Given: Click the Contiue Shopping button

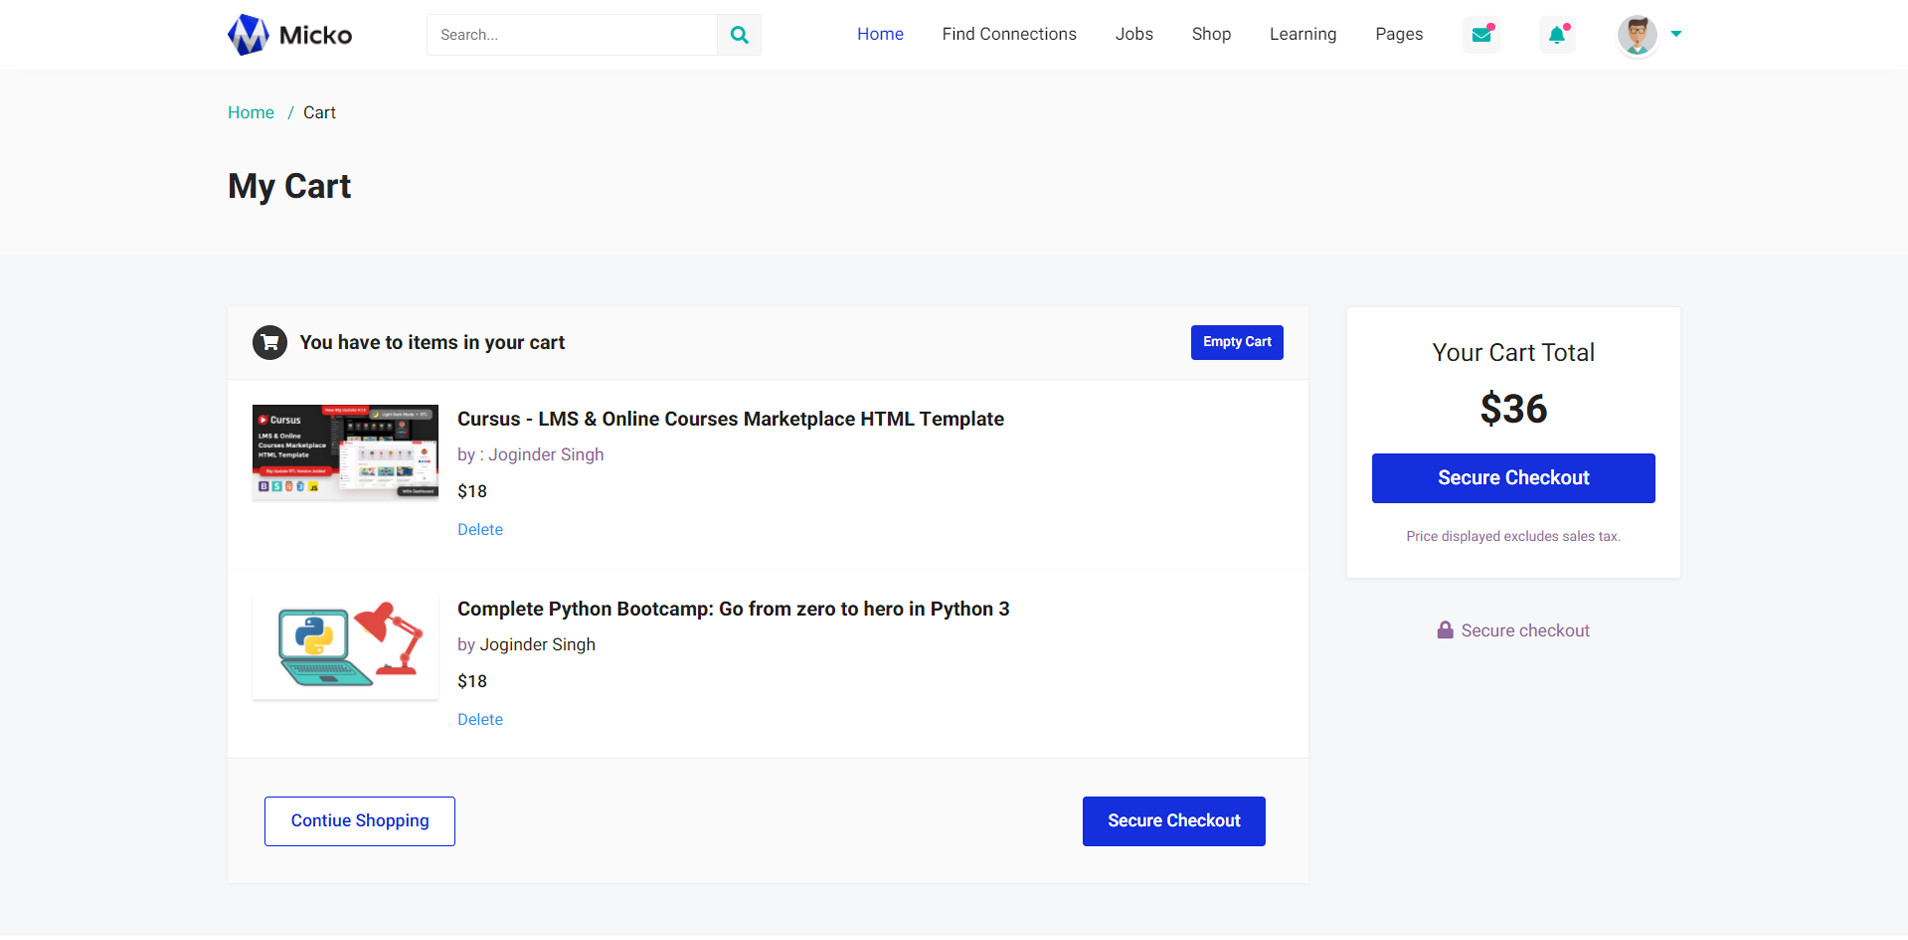Looking at the screenshot, I should coord(359,821).
